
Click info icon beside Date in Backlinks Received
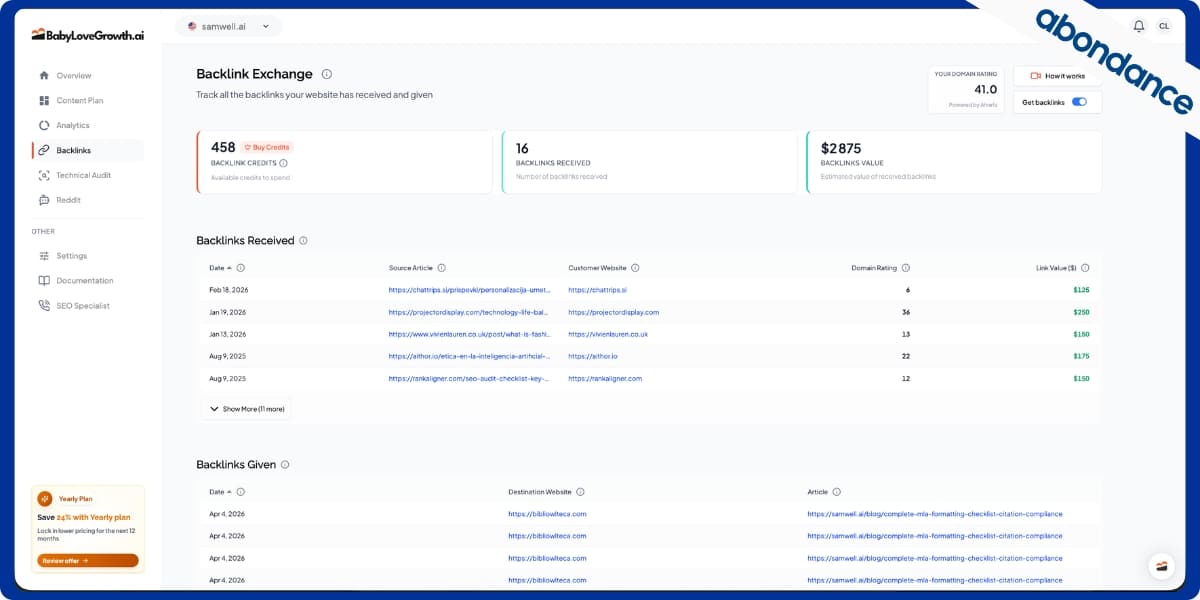pos(241,268)
